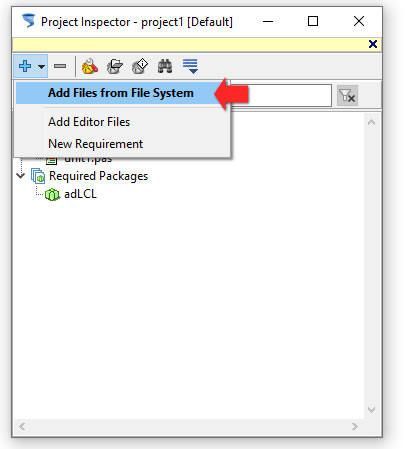Collapse the Required Packages tree node
Screen dimensions: 414x449
(x=21, y=175)
